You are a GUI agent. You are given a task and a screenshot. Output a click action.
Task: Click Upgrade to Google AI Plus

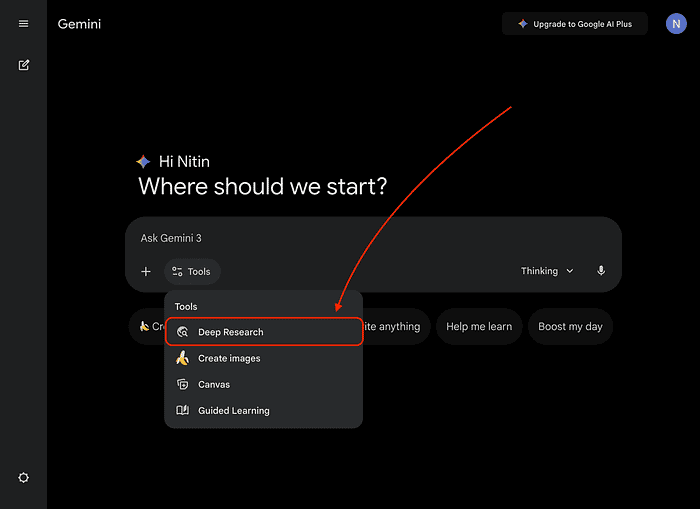574,24
